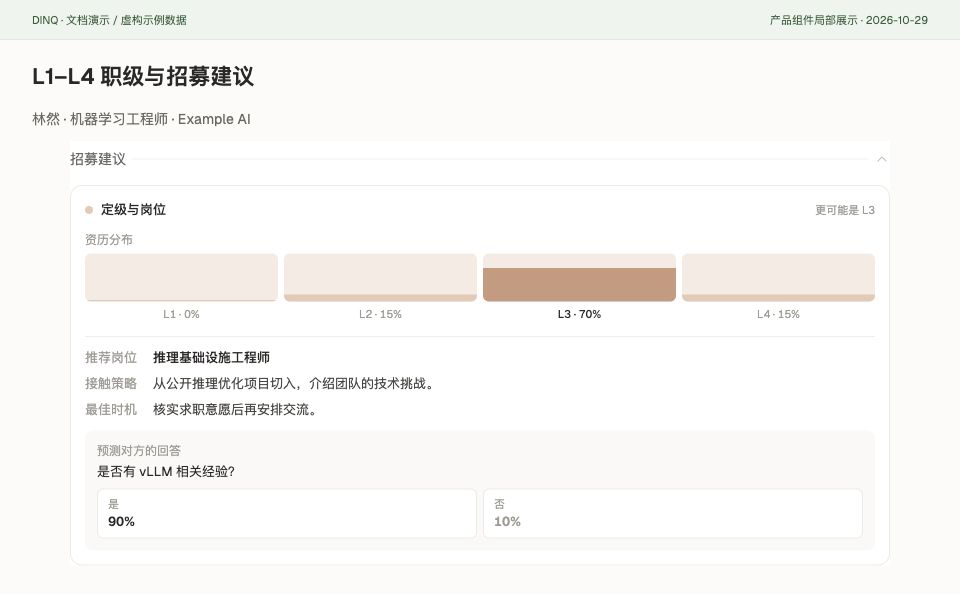960x594 pixels.
Task: Click the 否 10% answer card
Action: click(673, 513)
